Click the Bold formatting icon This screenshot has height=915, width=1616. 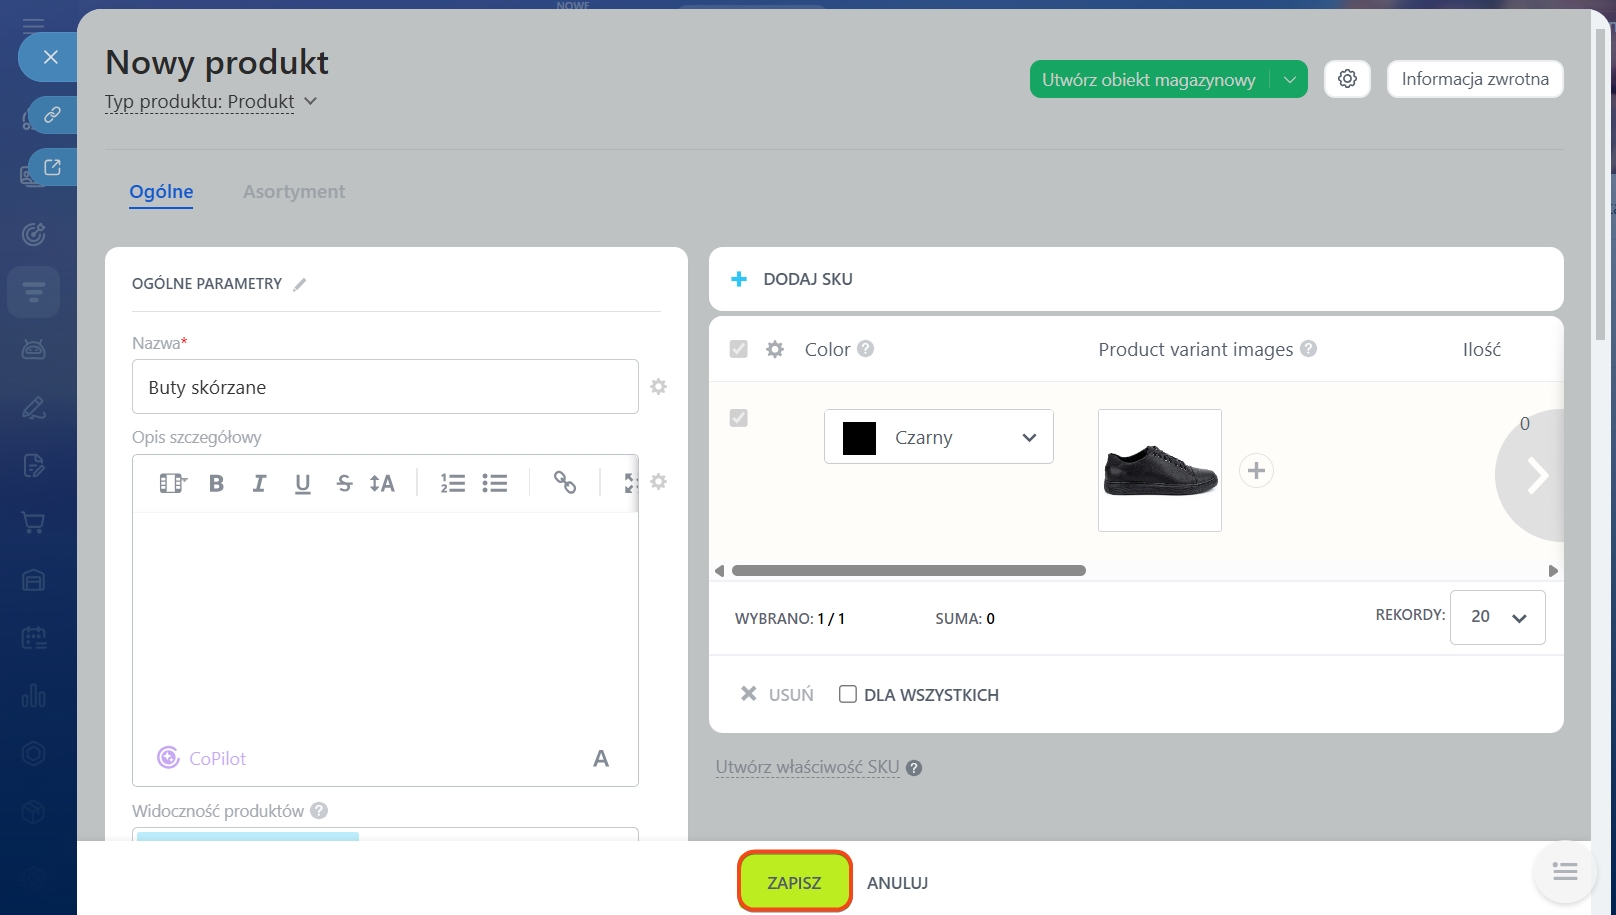pos(216,484)
